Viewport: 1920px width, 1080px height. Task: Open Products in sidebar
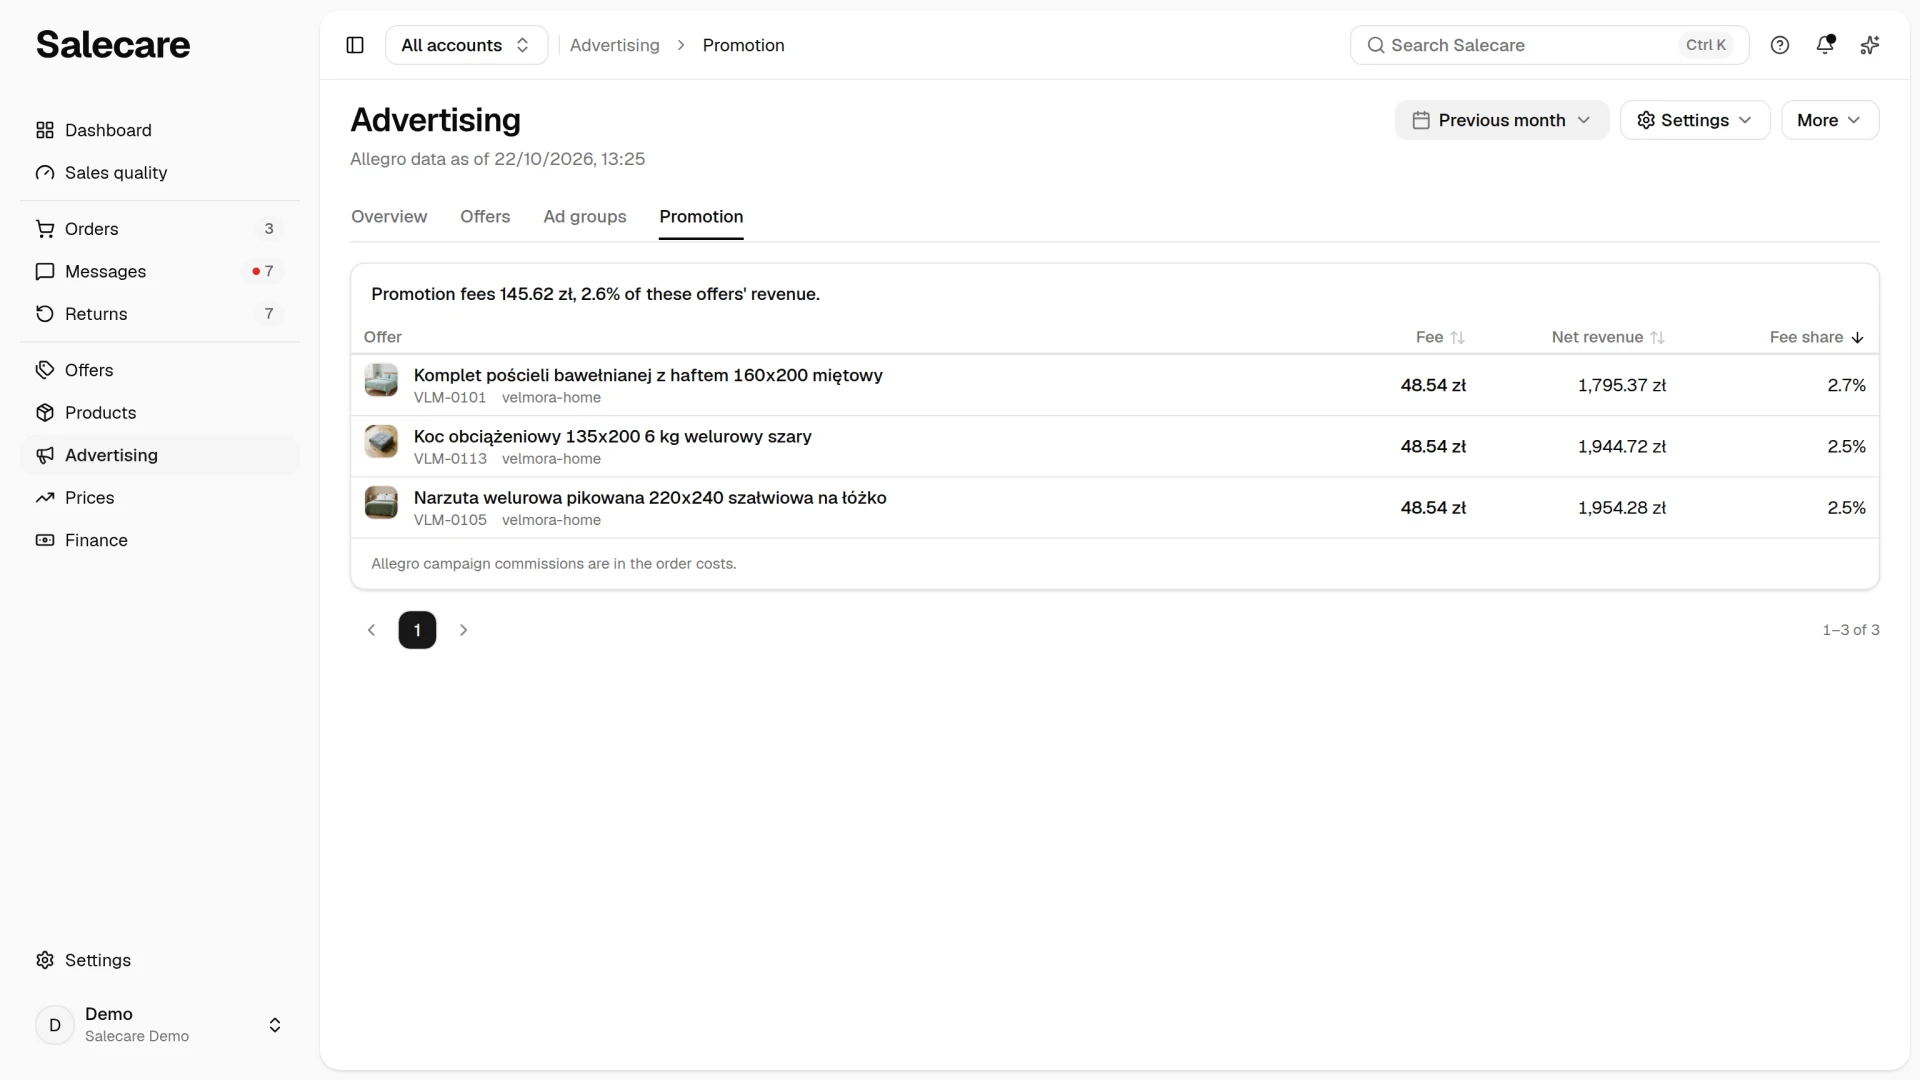click(160, 413)
